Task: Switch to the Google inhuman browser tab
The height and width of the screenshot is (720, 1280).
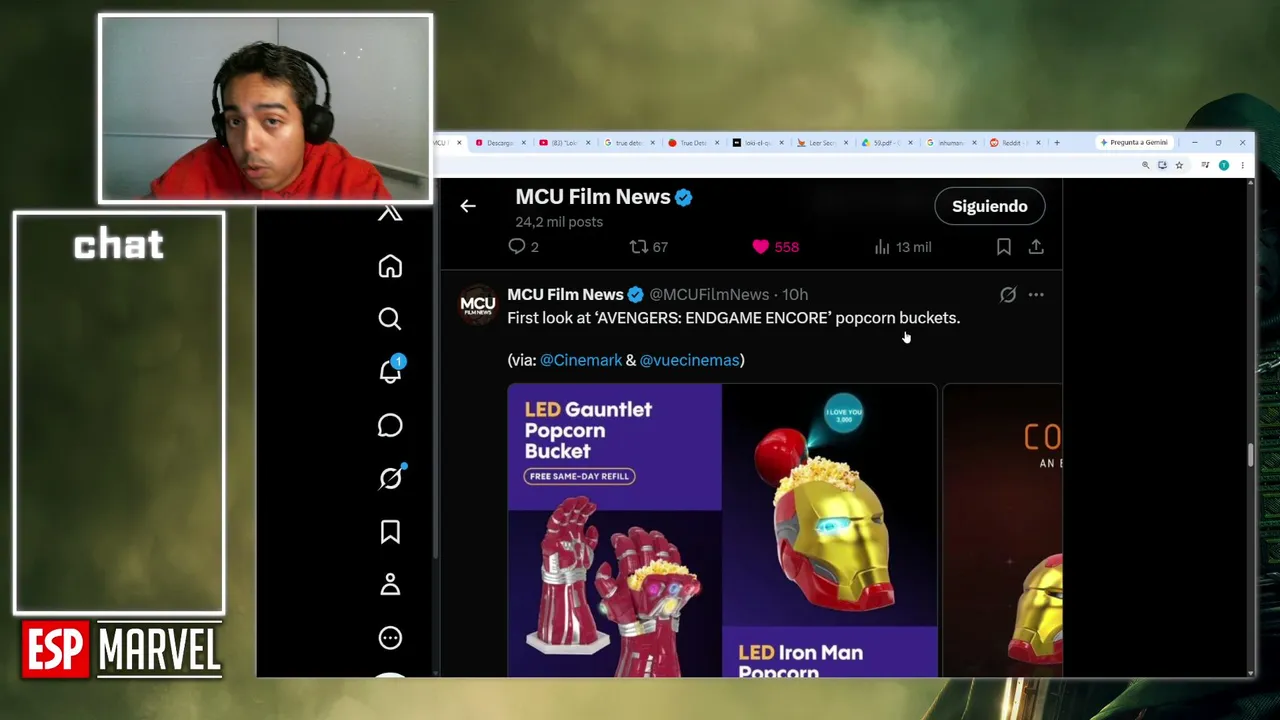Action: [950, 143]
